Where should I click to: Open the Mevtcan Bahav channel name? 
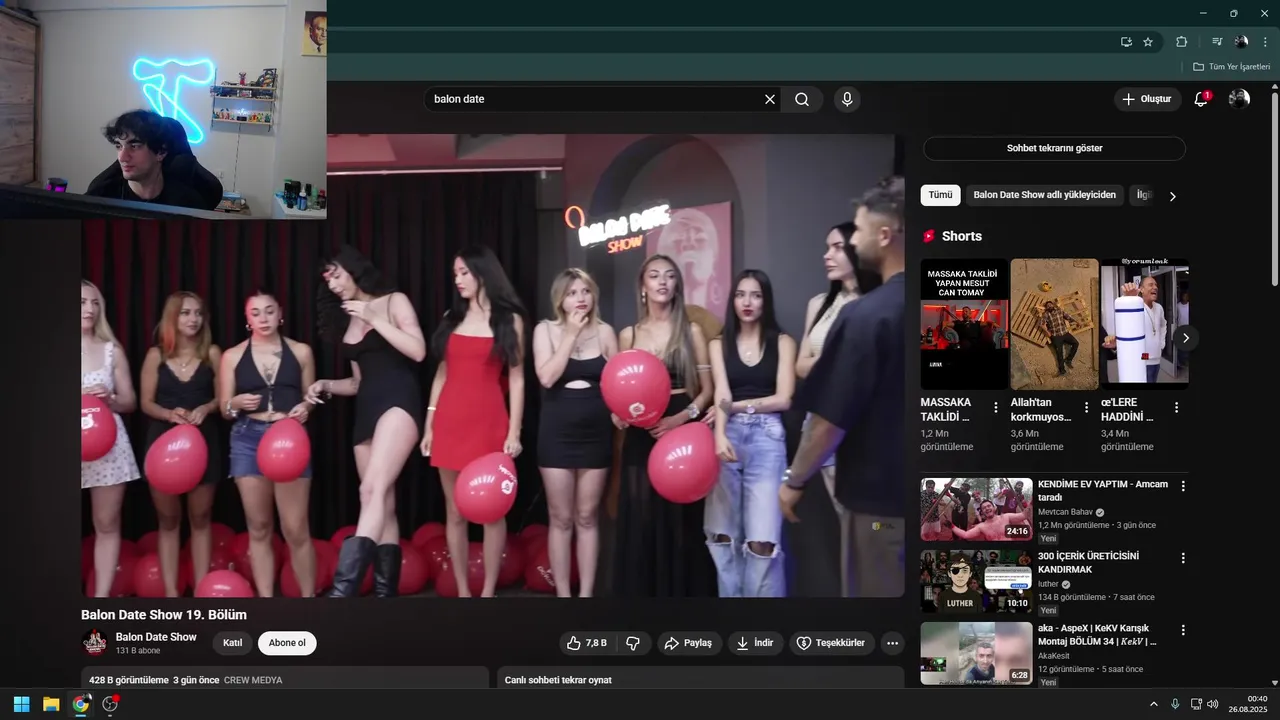click(x=1065, y=512)
